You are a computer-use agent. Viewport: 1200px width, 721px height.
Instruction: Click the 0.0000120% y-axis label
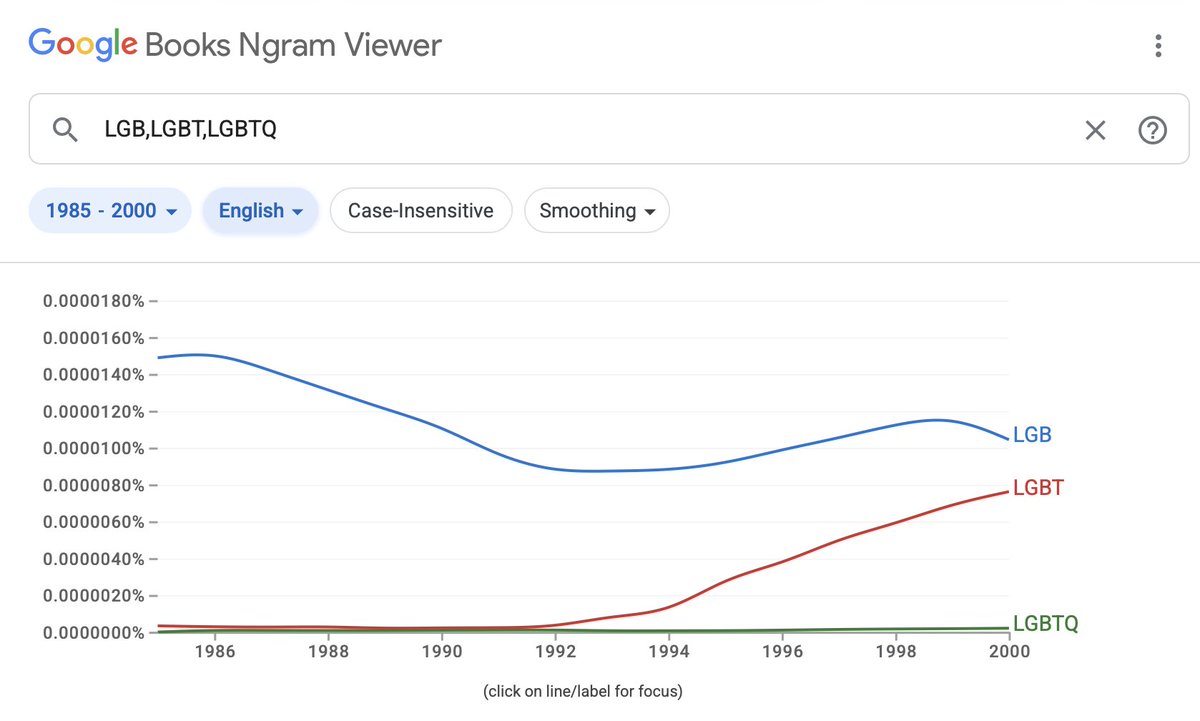94,412
